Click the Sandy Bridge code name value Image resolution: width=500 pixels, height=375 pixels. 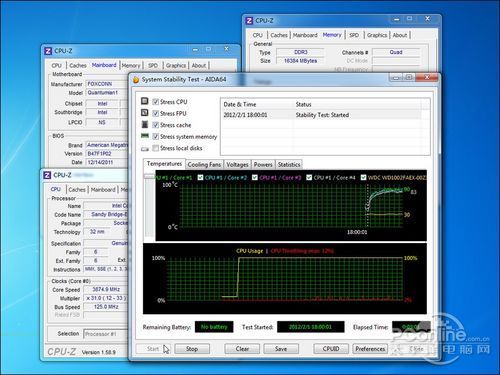click(106, 214)
